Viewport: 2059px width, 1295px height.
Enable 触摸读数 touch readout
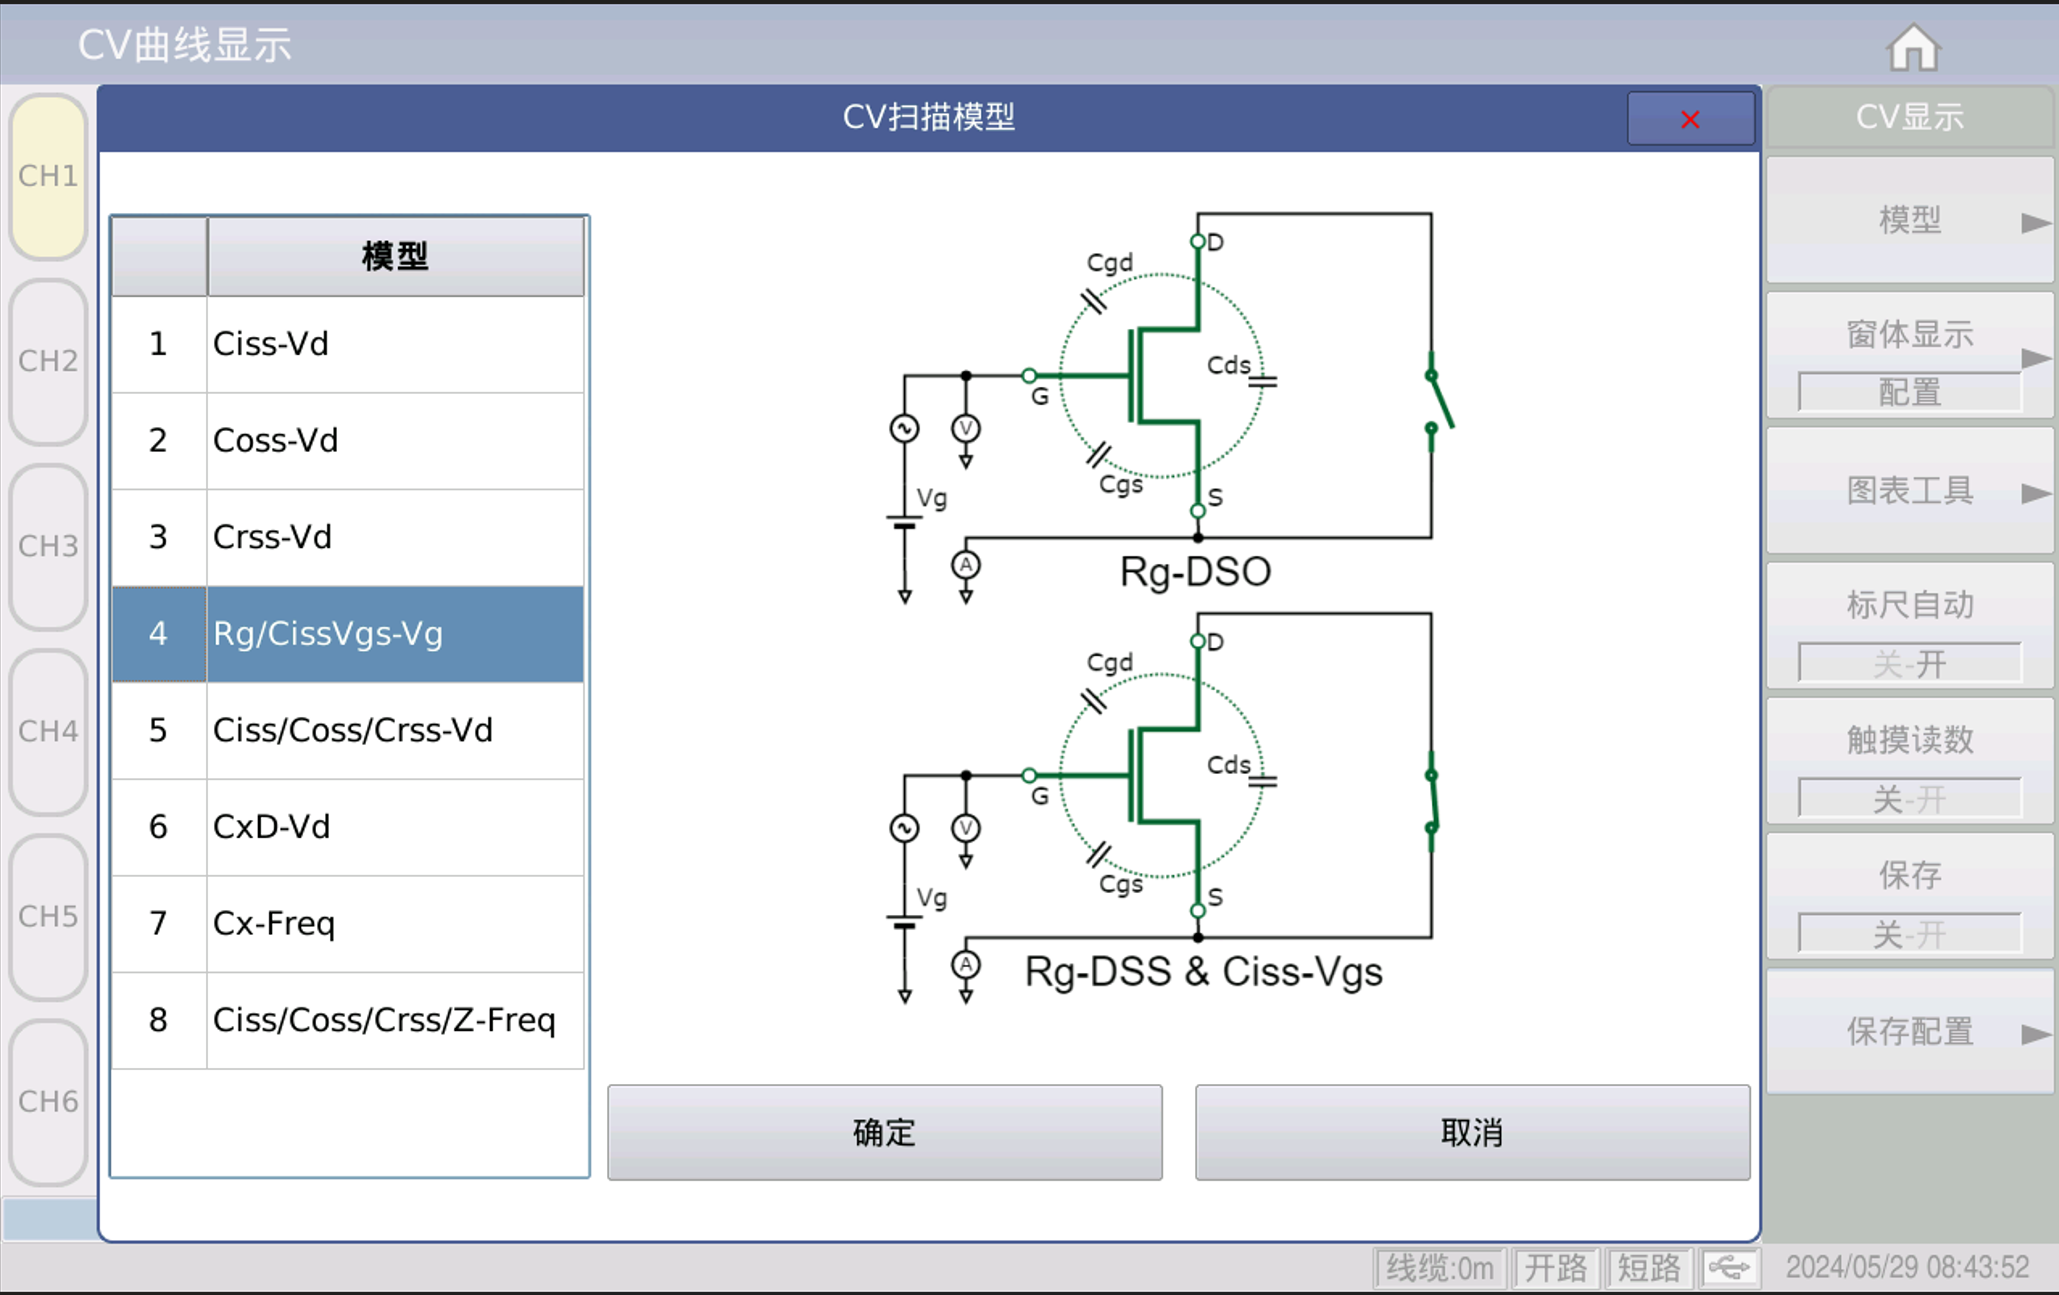coord(1908,797)
